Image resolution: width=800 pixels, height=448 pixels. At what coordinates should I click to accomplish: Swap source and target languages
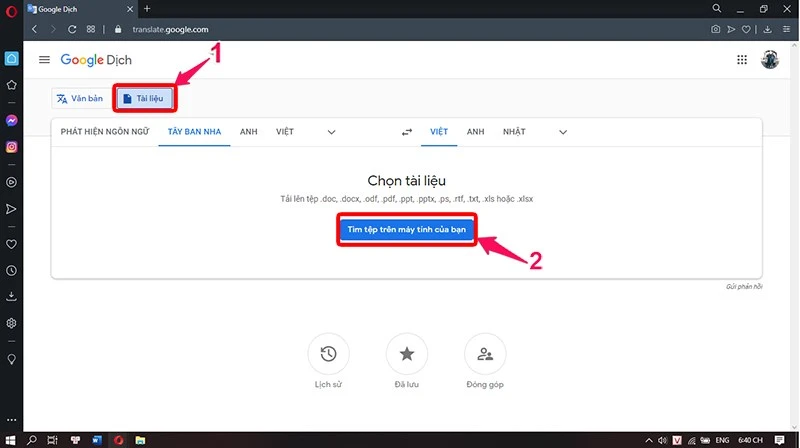(x=407, y=132)
